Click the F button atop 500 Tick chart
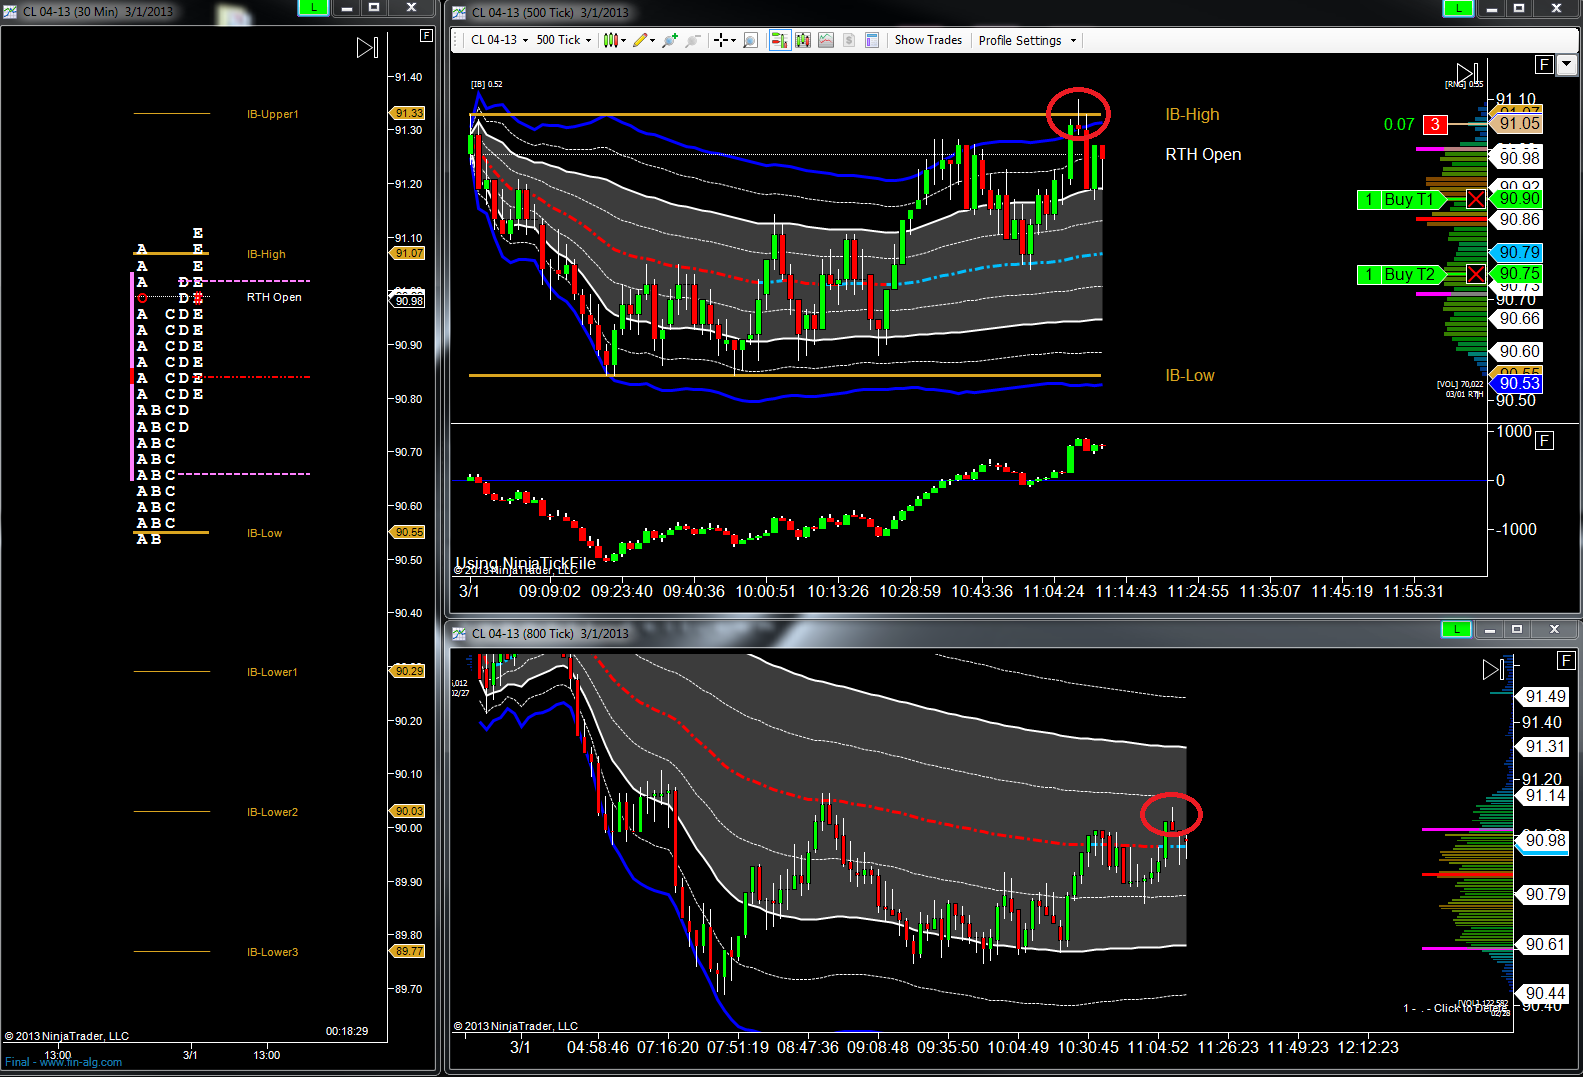The width and height of the screenshot is (1592, 1077). coord(1545,64)
